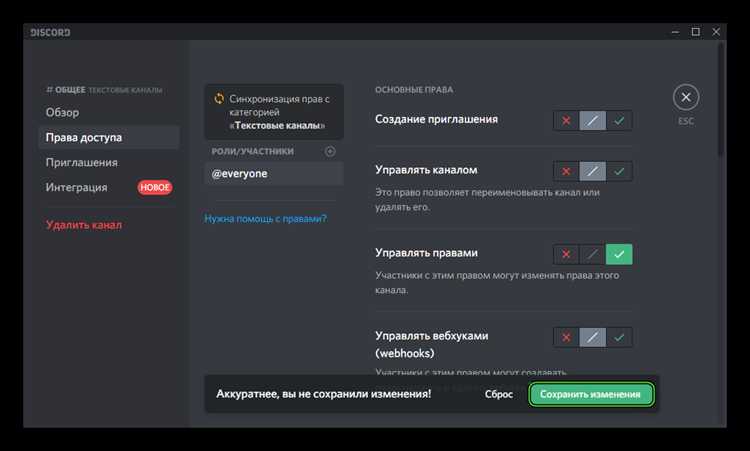Deny the Управлять правами permission
This screenshot has height=451, width=750.
point(566,254)
